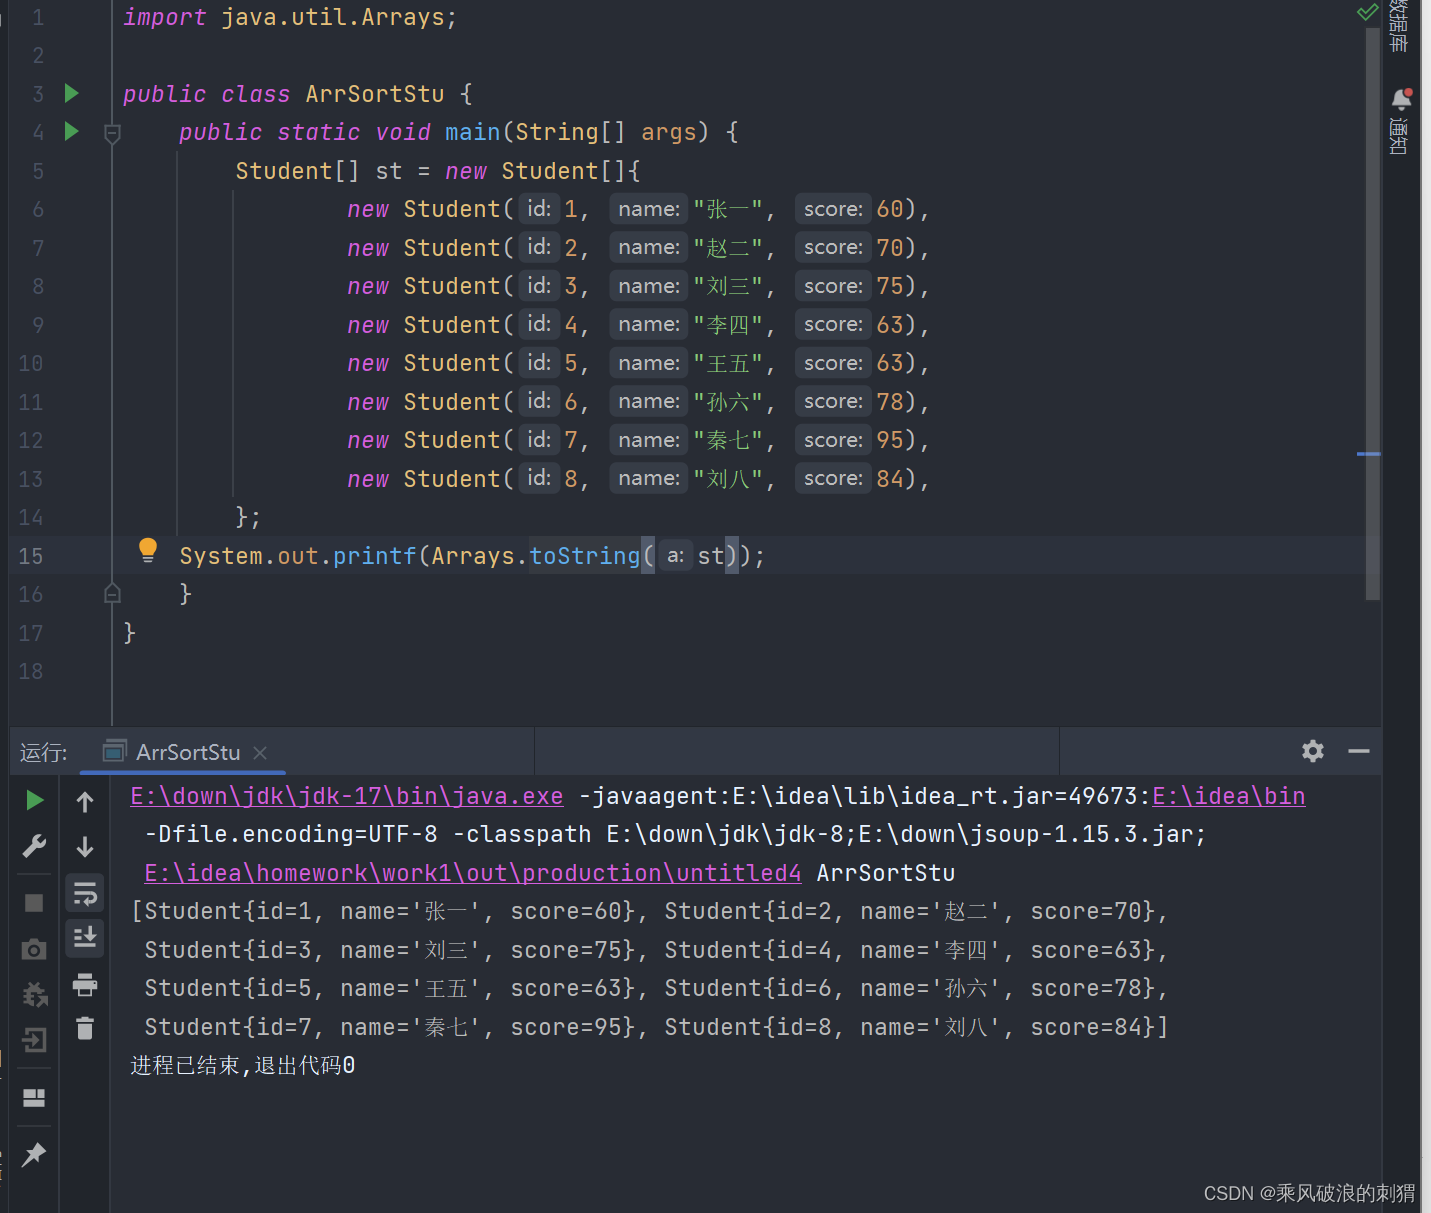The image size is (1431, 1213).
Task: Open run configuration via the wrench icon
Action: point(35,845)
